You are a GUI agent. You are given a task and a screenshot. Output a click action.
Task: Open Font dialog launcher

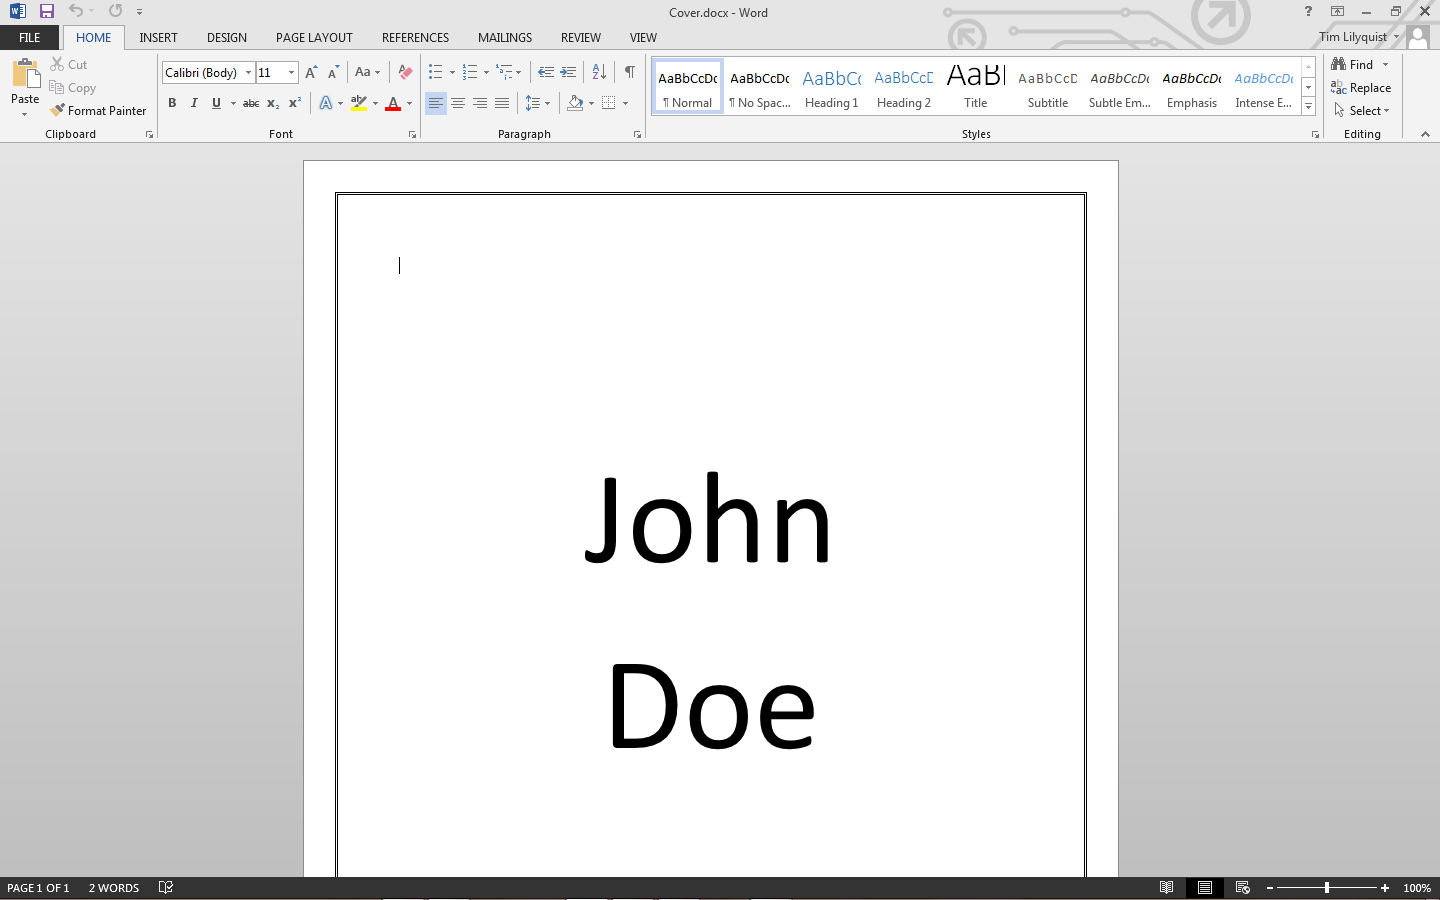tap(412, 134)
